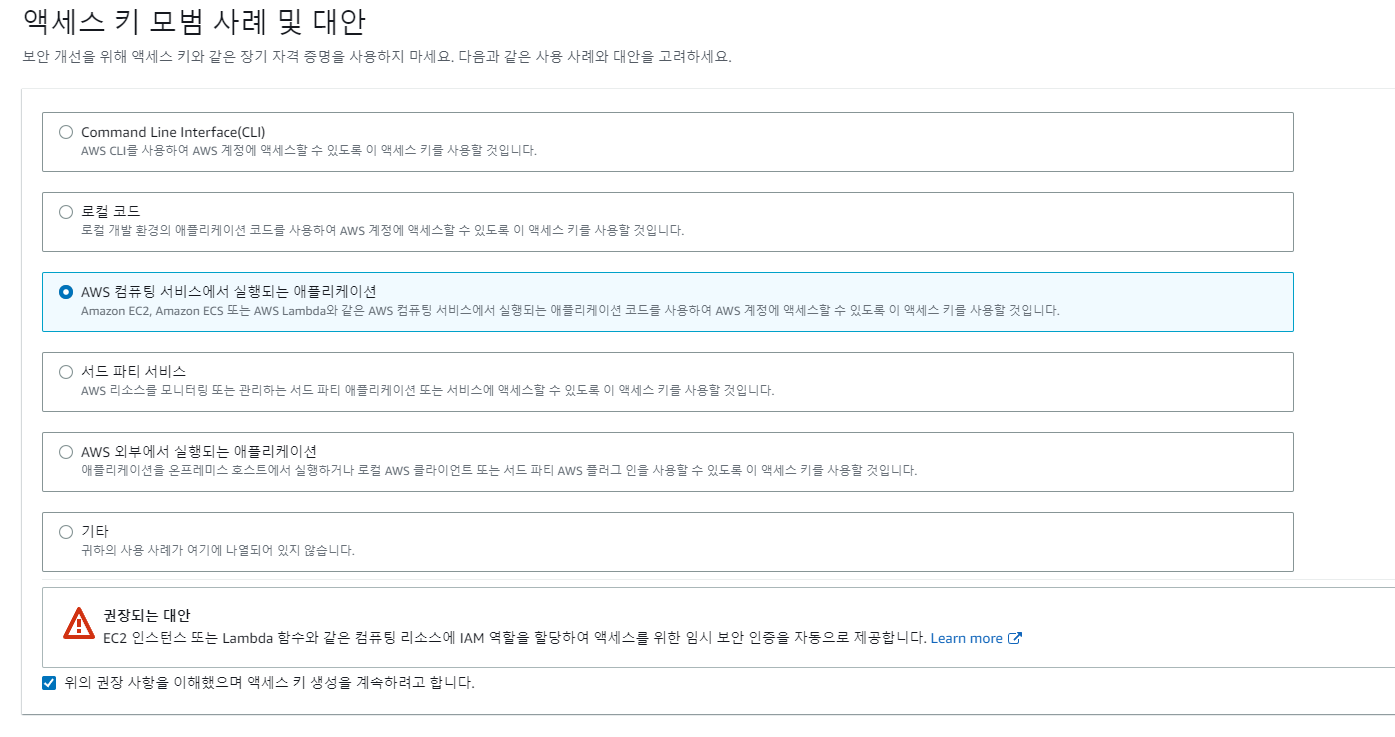1395x737 pixels.
Task: Select the 기타 radio option
Action: (x=66, y=532)
